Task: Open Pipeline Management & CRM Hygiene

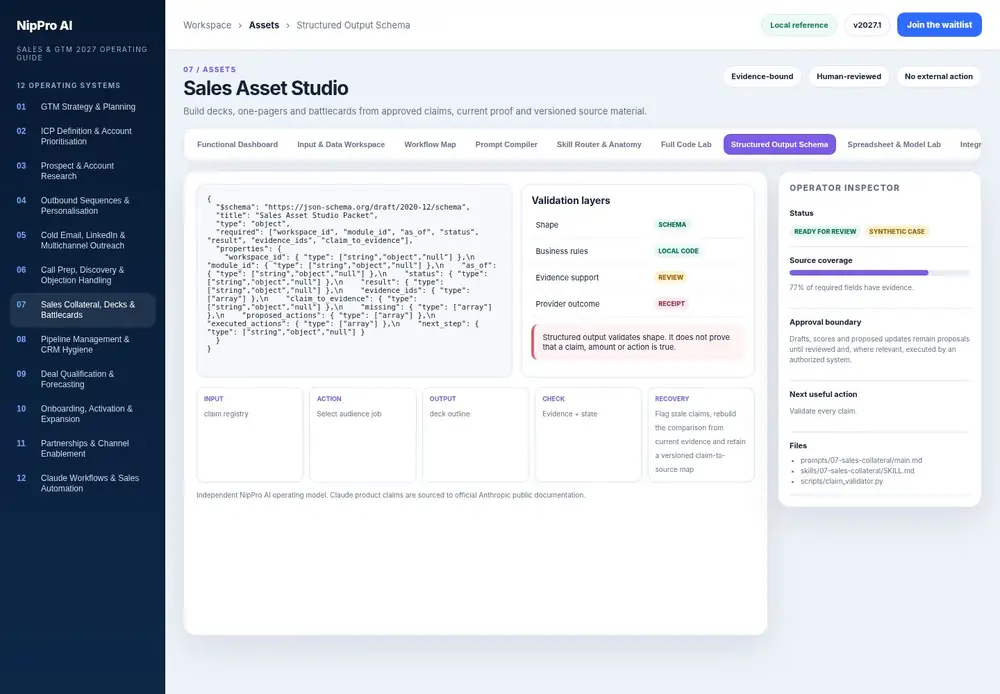Action: click(x=82, y=344)
